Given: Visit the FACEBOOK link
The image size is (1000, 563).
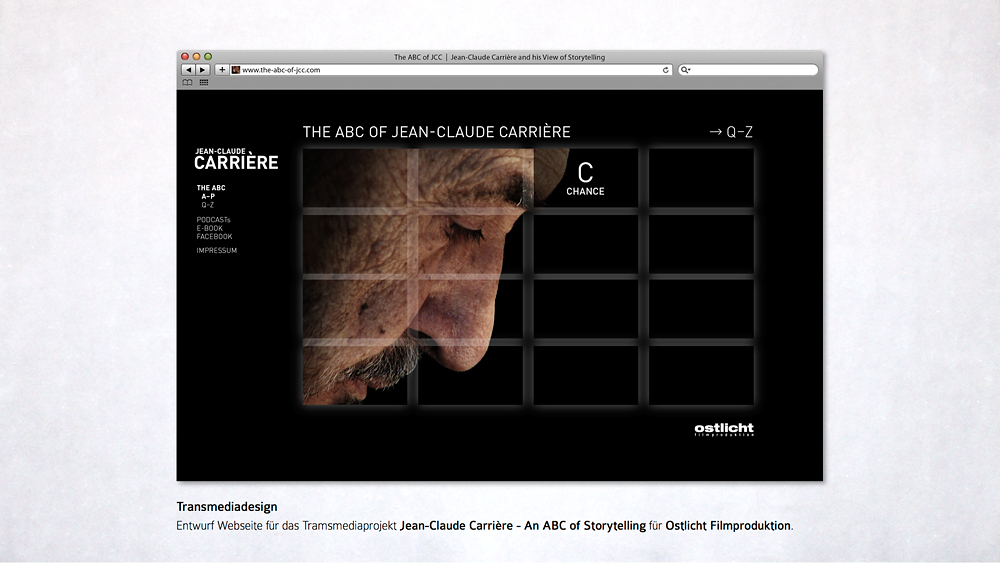Looking at the screenshot, I should (214, 236).
